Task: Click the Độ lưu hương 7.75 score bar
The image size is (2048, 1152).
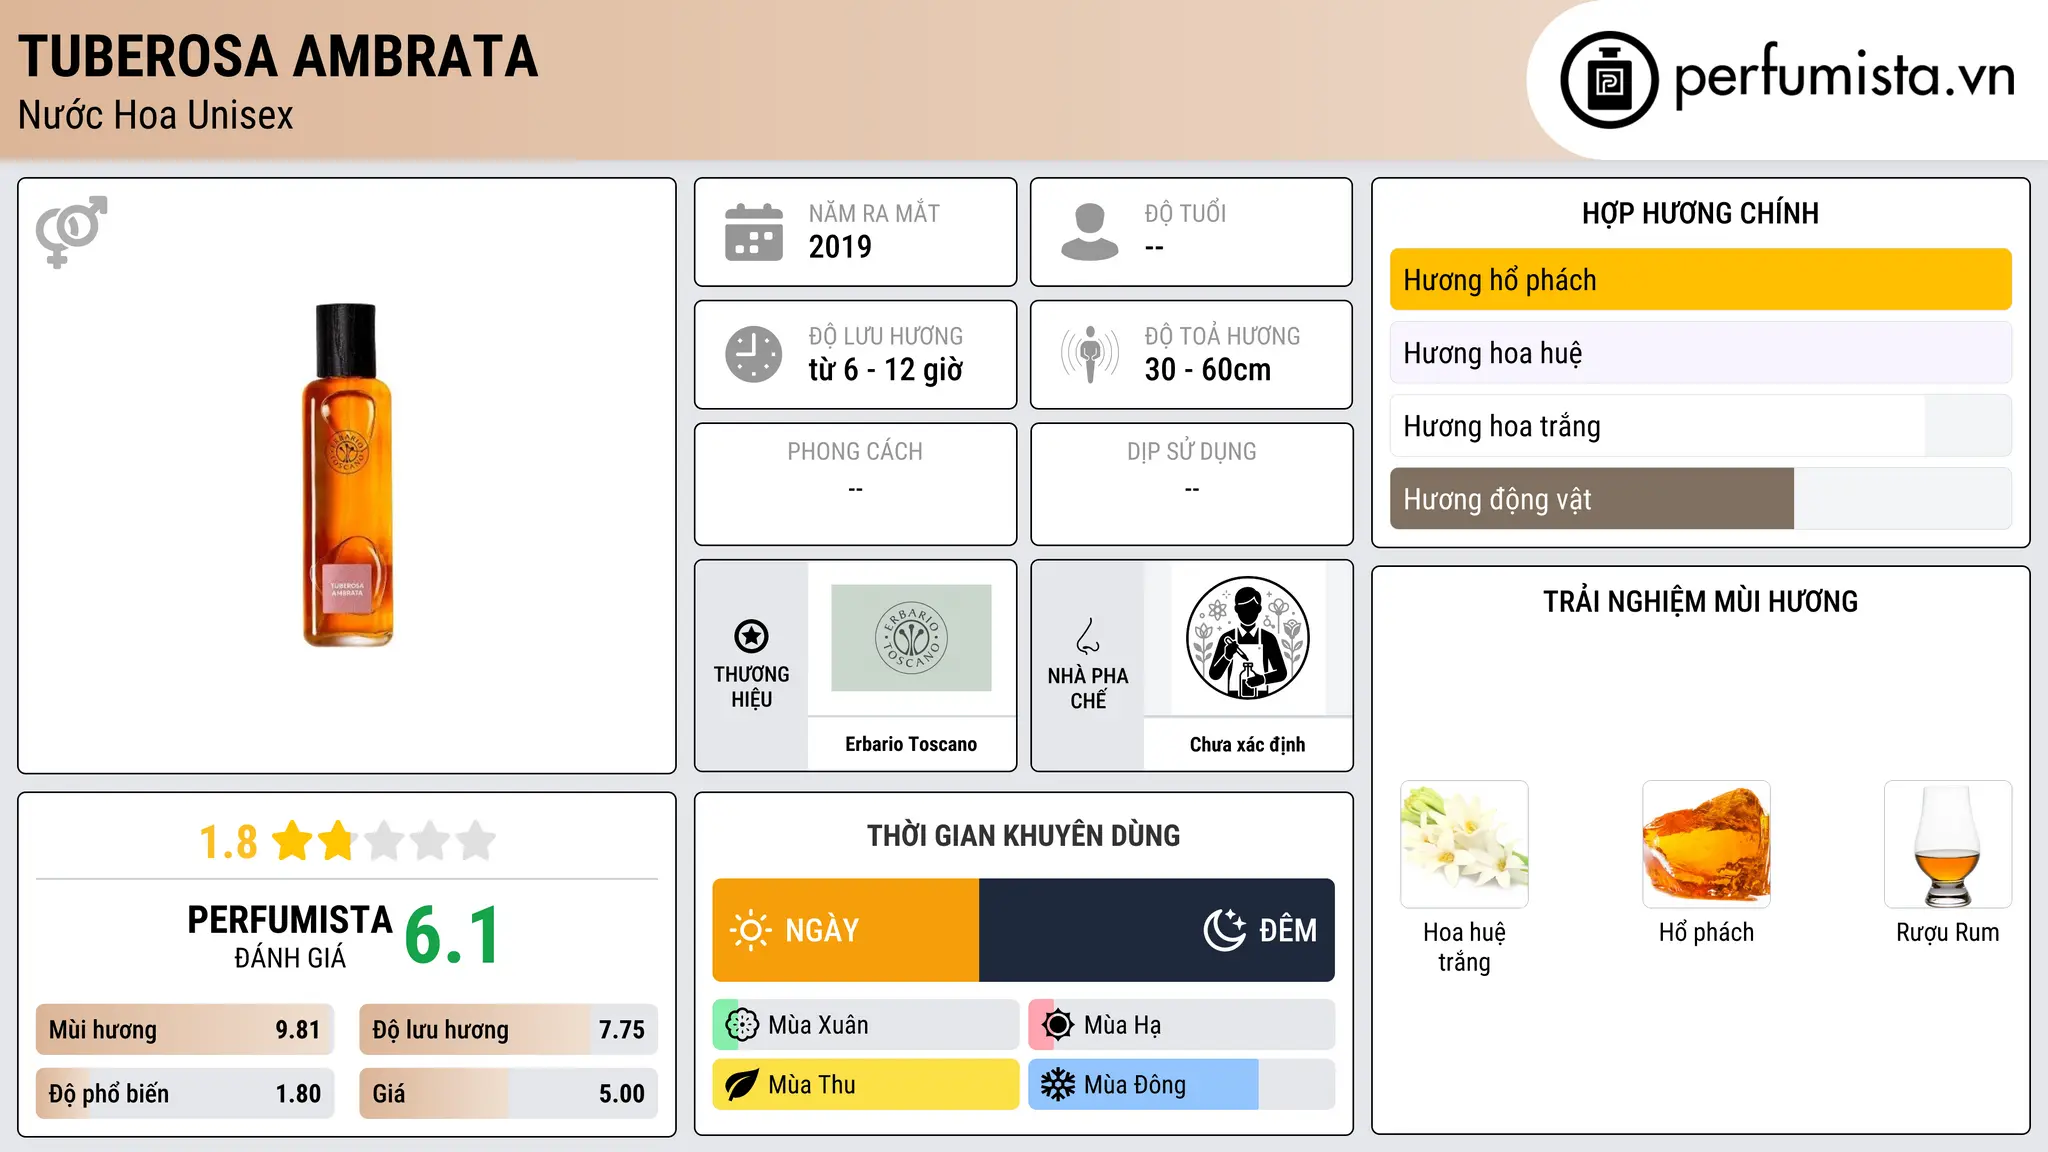Action: point(509,1030)
